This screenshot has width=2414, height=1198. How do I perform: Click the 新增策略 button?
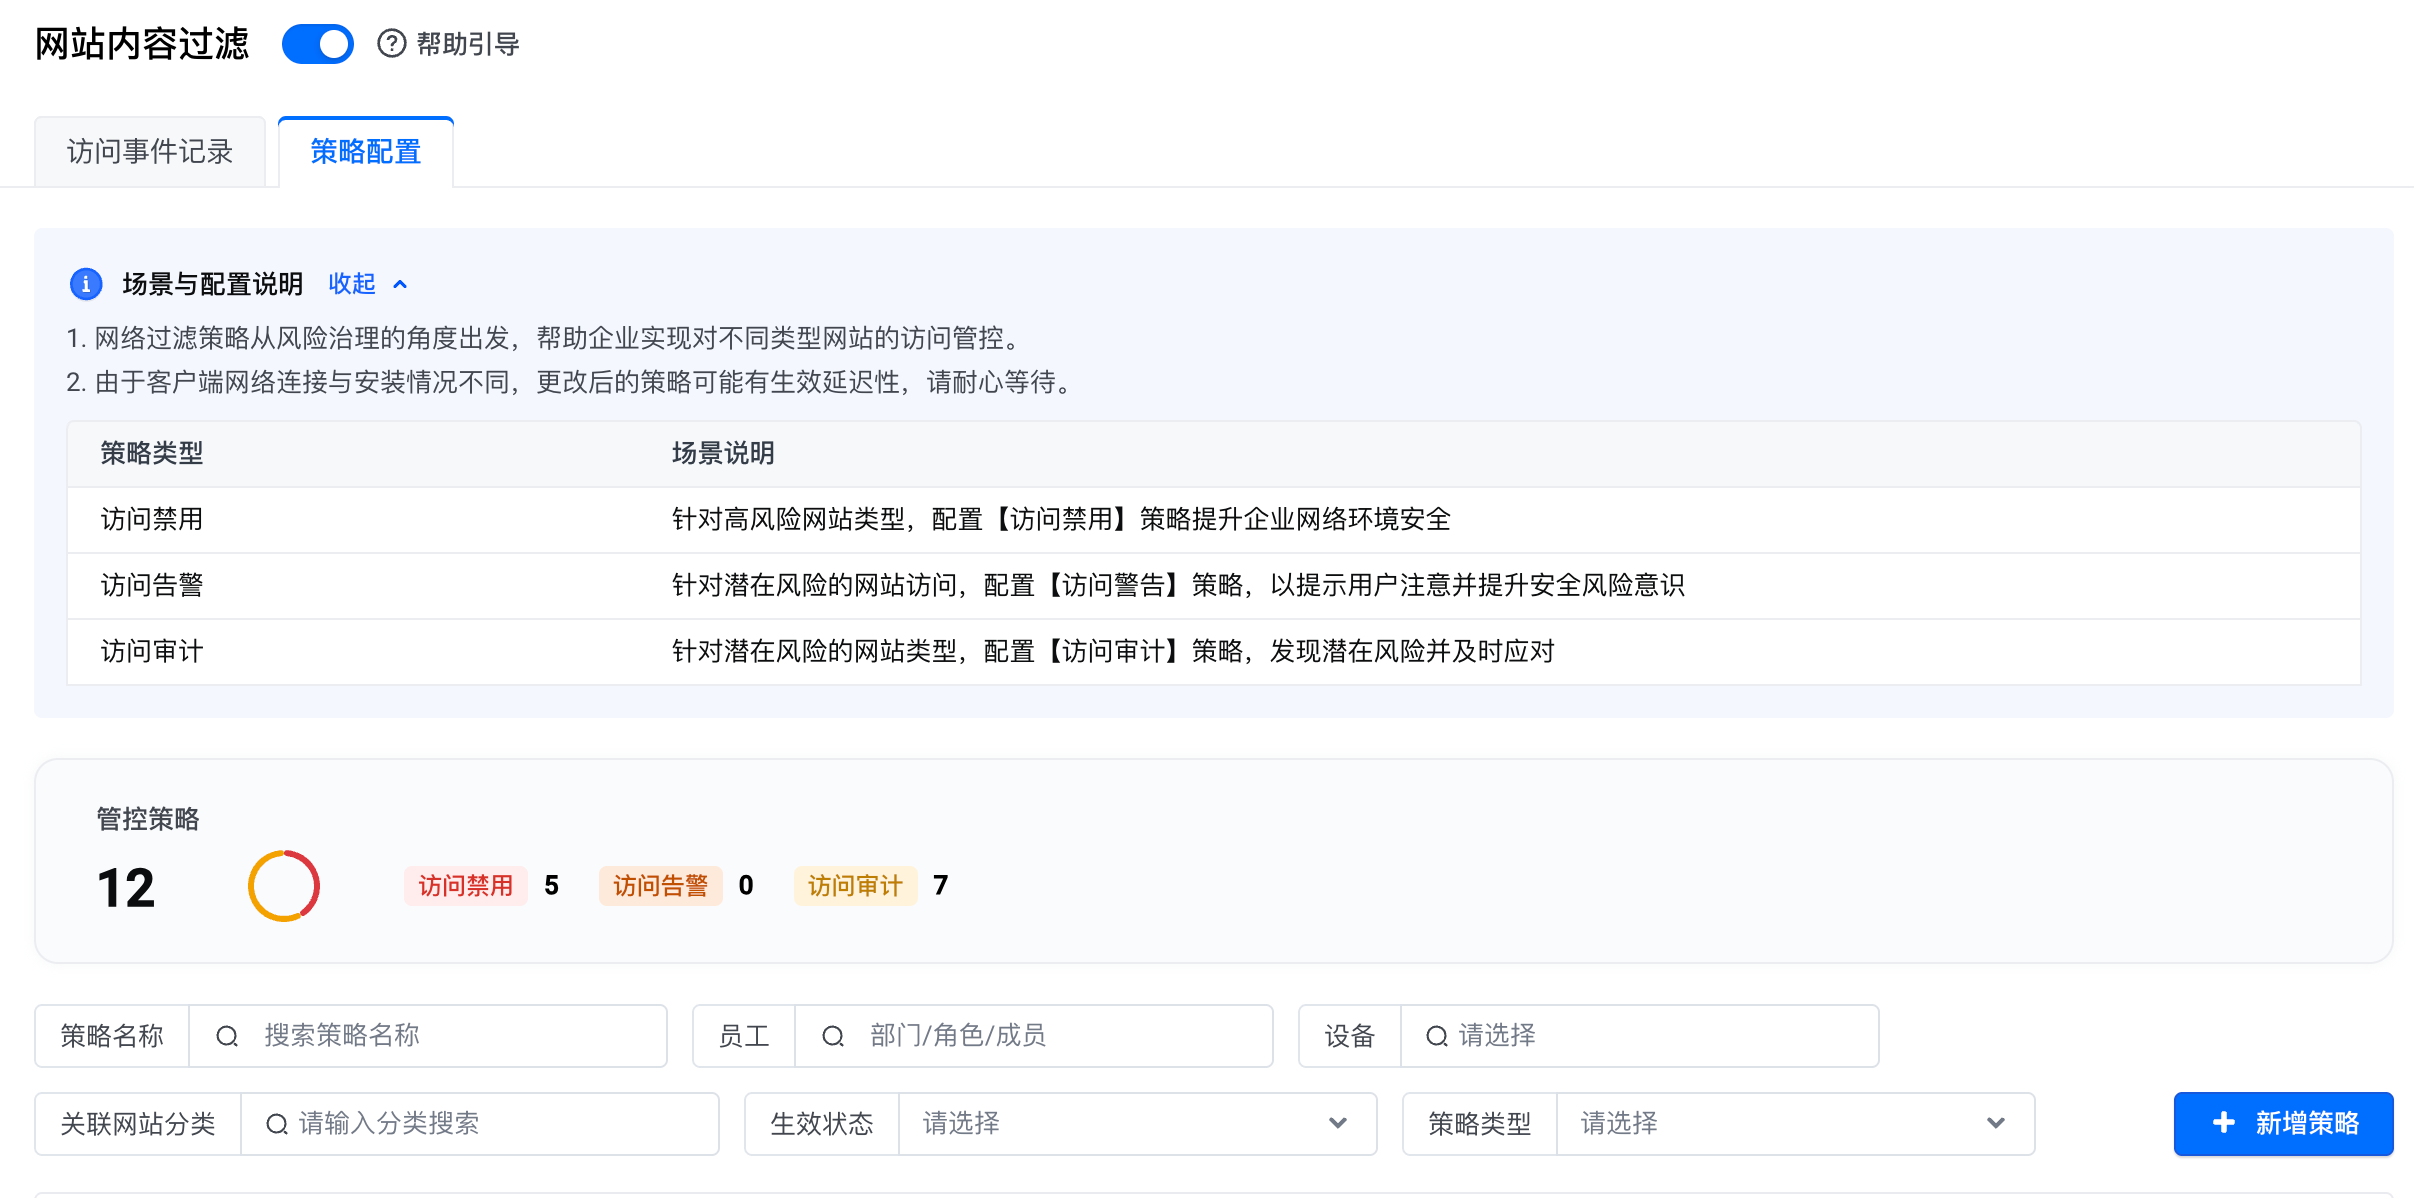[2283, 1124]
